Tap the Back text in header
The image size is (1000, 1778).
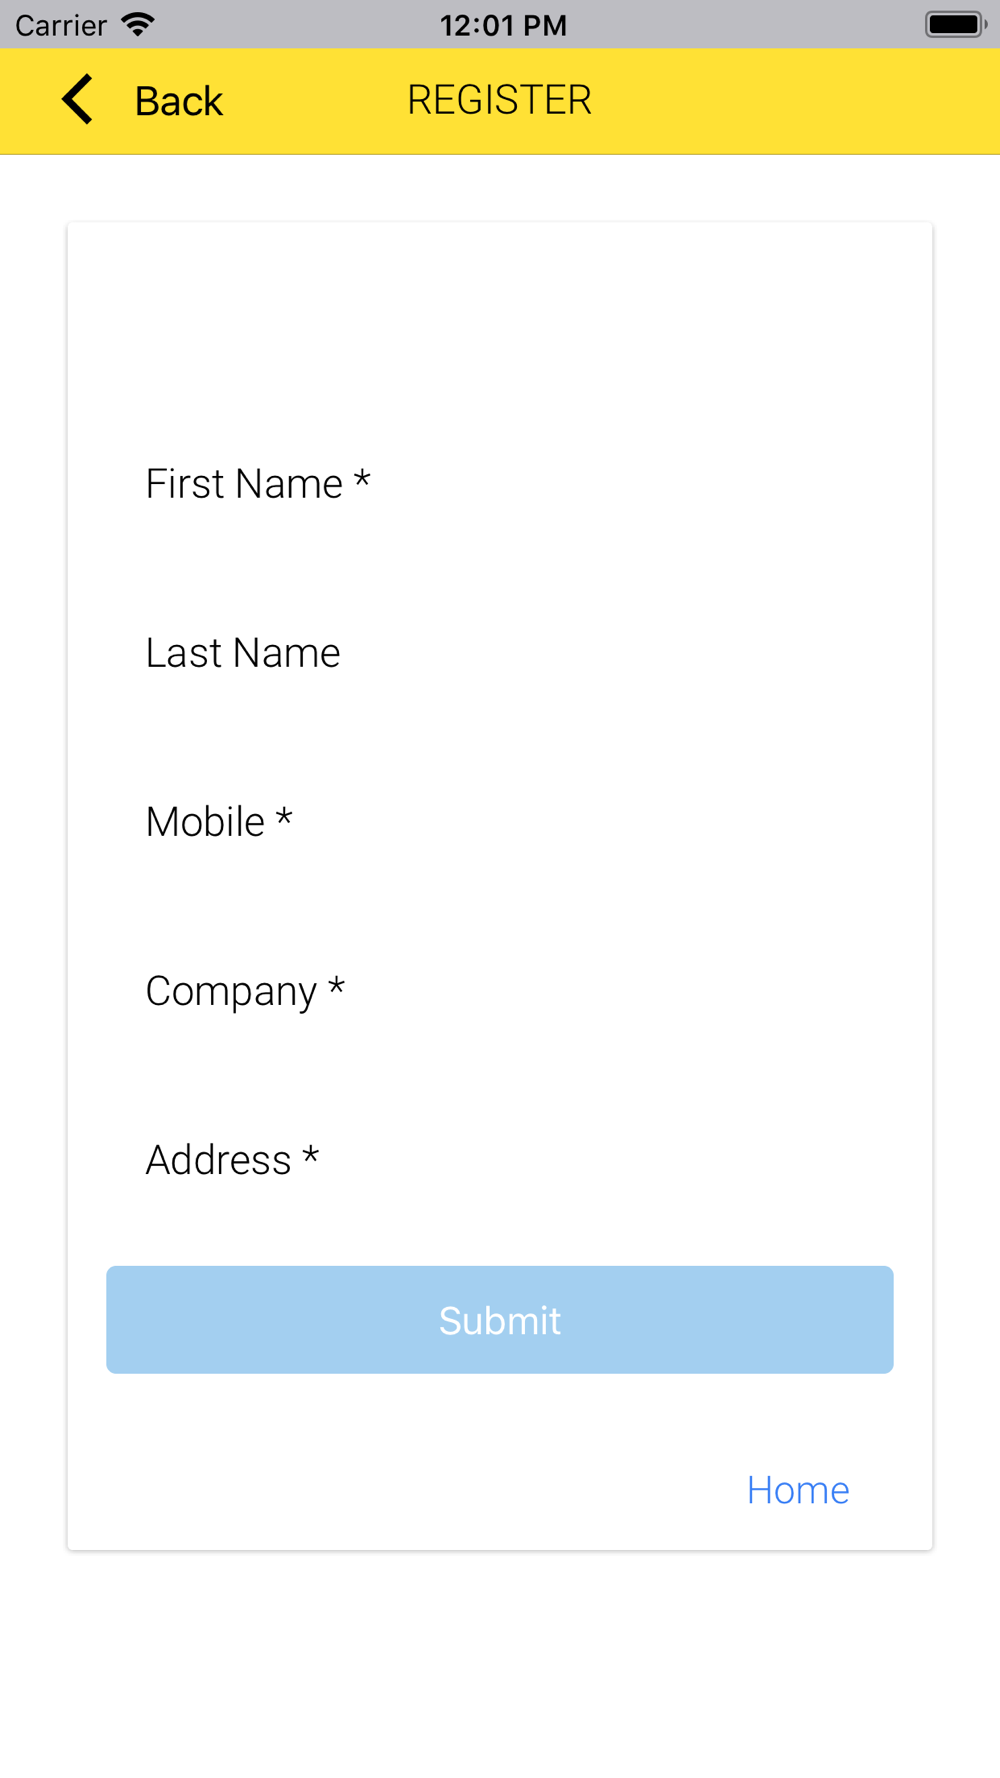coord(178,101)
